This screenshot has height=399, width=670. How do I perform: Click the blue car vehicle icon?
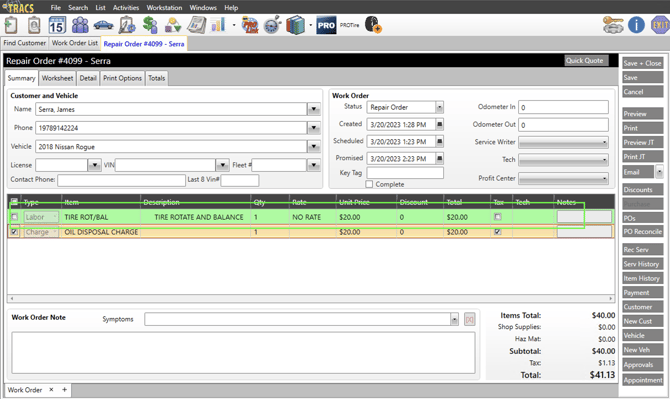[x=103, y=26]
